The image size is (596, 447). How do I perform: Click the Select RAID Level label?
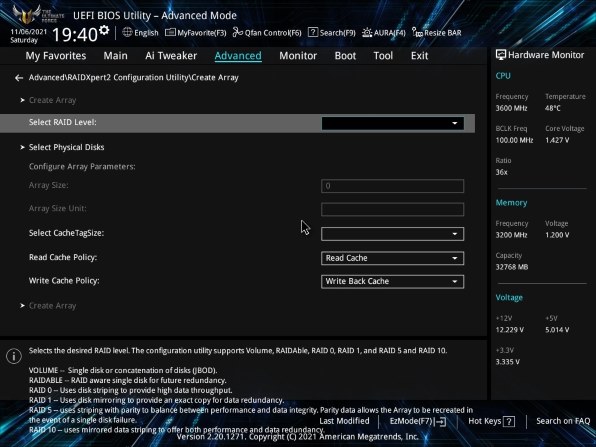click(x=63, y=122)
